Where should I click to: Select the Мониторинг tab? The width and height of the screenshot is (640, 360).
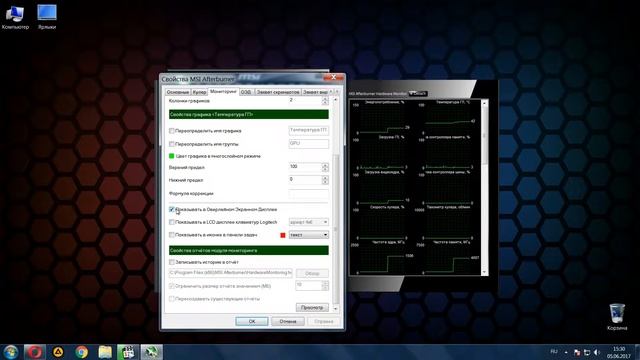click(x=223, y=91)
